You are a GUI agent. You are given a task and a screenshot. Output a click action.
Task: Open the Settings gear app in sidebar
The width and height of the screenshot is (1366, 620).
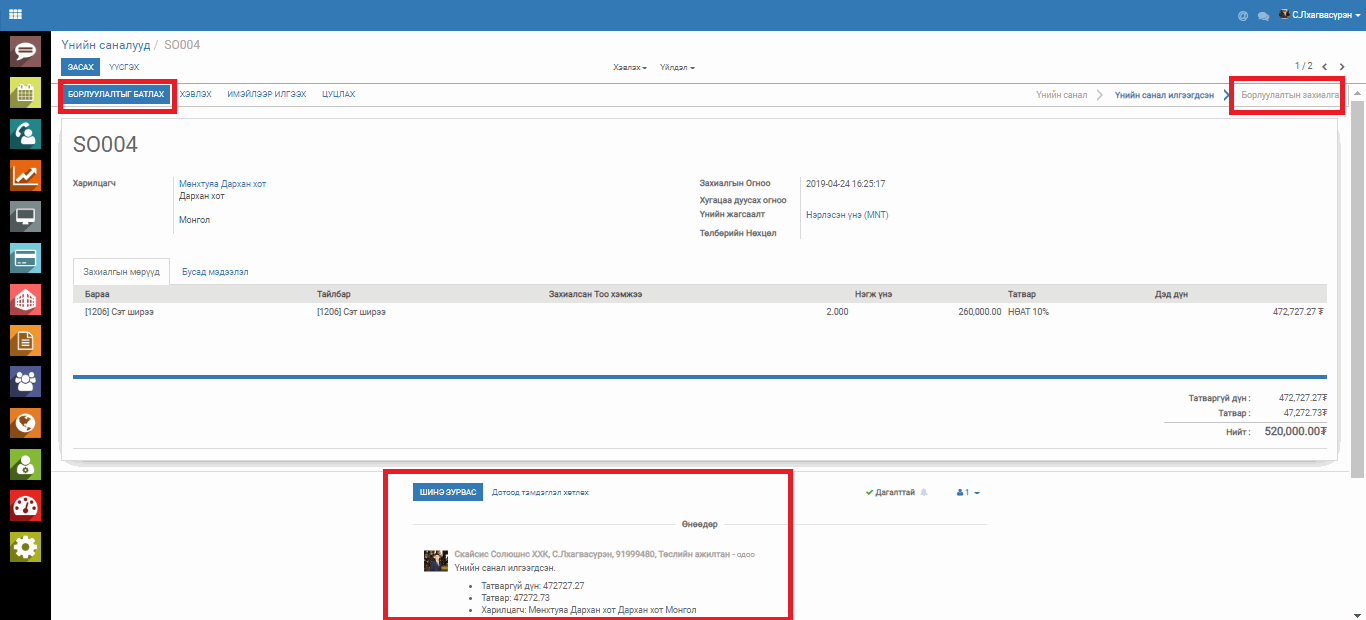tap(25, 547)
